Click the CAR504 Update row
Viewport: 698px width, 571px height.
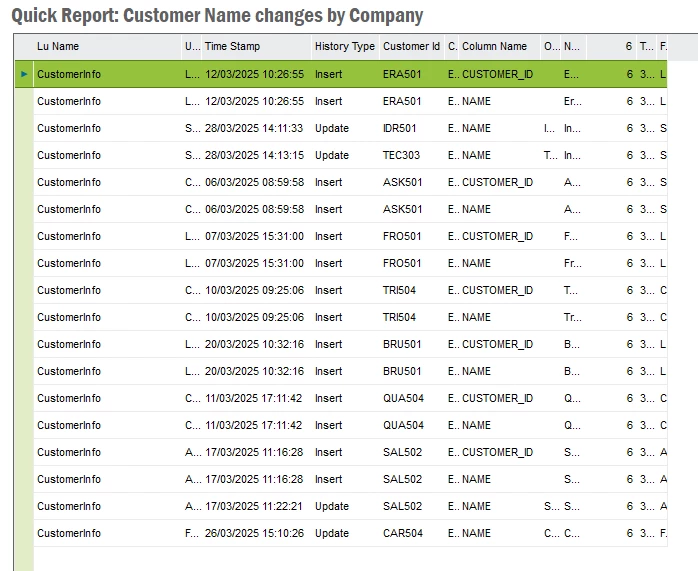click(x=350, y=533)
